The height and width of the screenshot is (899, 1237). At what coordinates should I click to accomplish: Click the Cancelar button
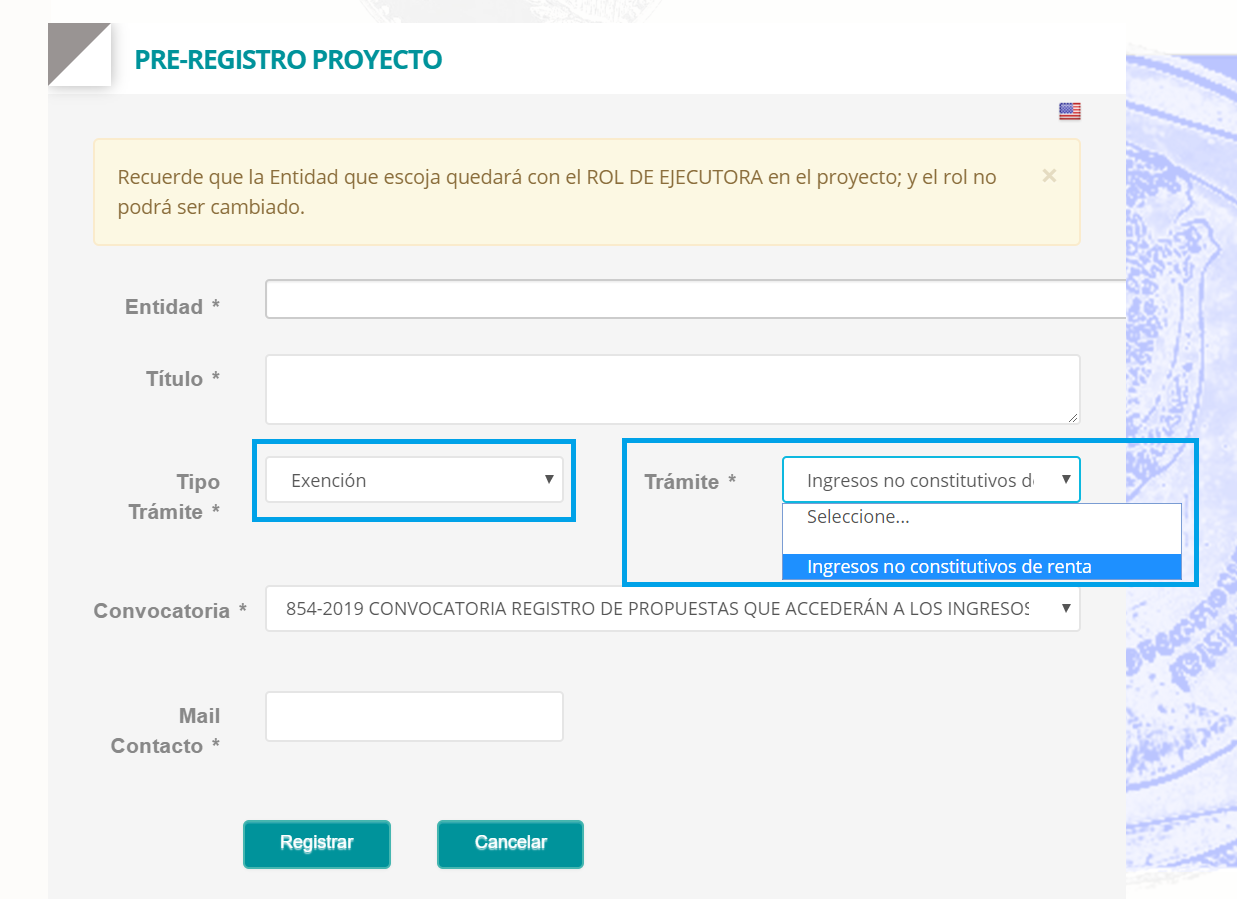pyautogui.click(x=510, y=843)
